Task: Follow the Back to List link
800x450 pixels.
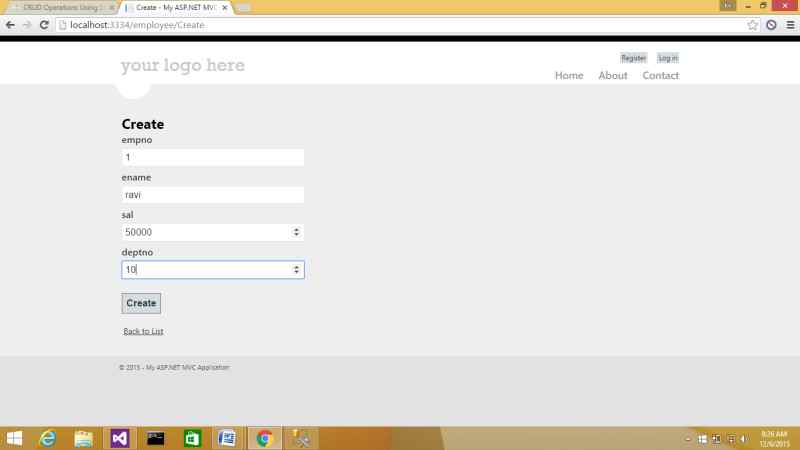Action: [143, 331]
